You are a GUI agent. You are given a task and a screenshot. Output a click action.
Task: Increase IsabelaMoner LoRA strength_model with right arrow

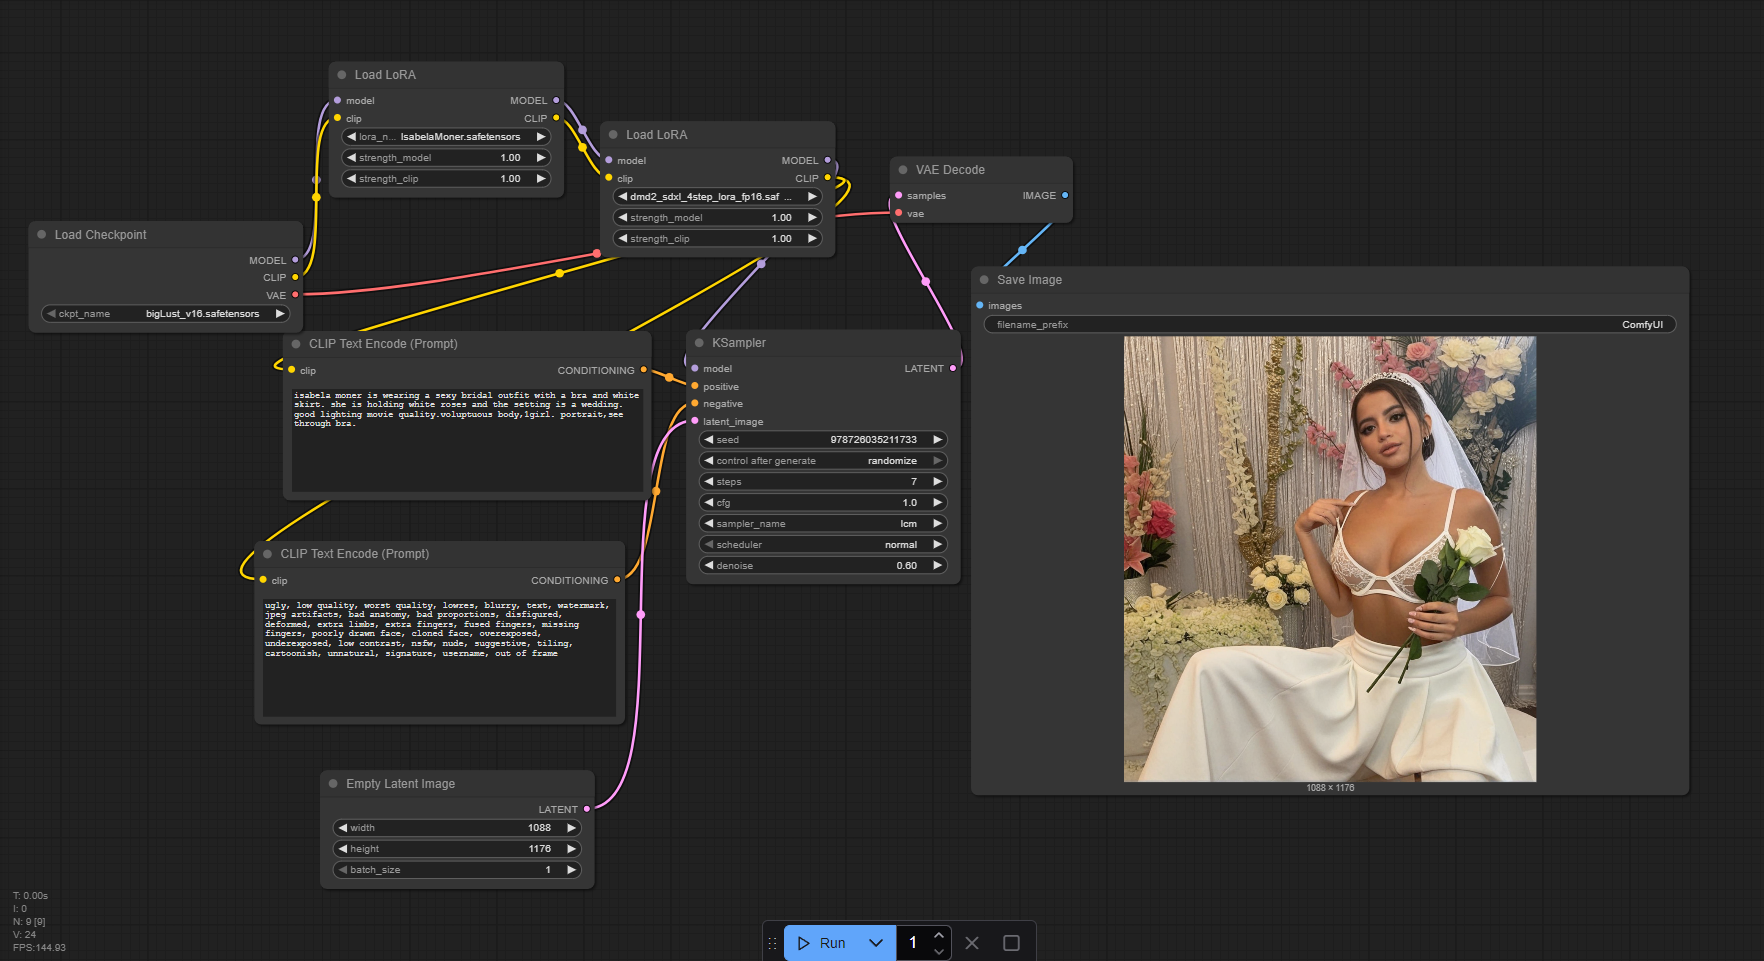[541, 158]
